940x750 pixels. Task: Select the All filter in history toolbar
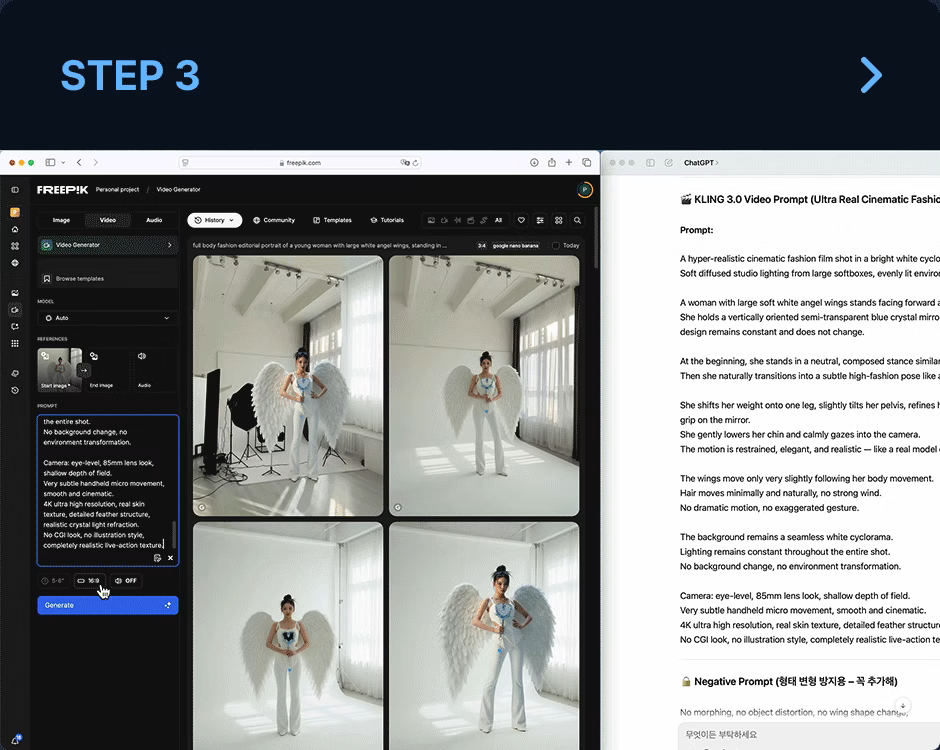point(498,220)
